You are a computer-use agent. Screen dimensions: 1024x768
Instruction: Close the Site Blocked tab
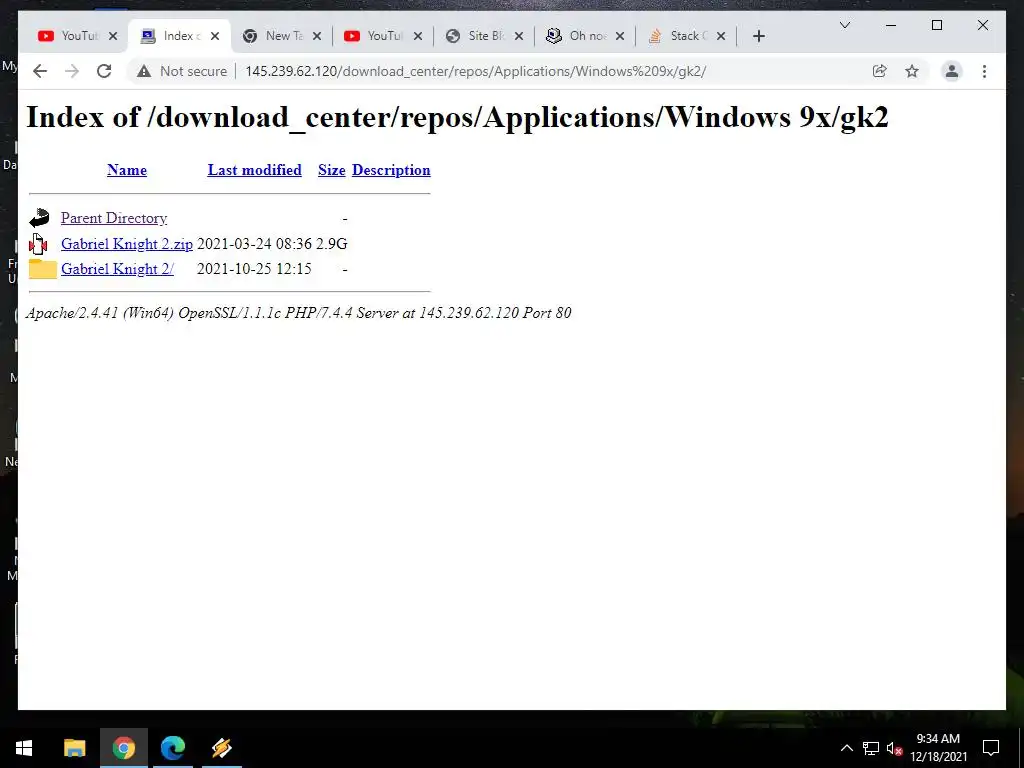519,36
